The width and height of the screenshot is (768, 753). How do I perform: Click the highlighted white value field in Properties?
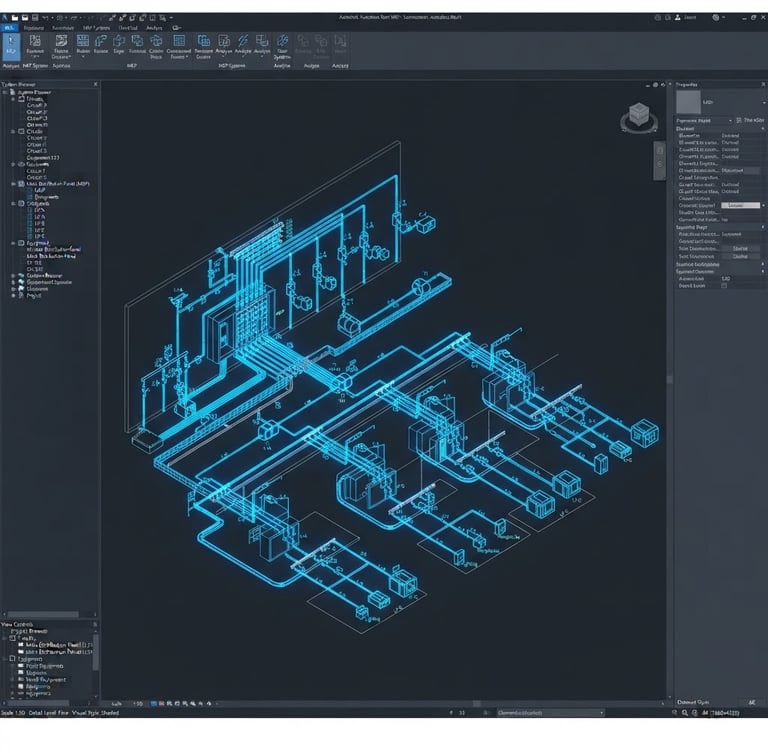click(x=740, y=205)
